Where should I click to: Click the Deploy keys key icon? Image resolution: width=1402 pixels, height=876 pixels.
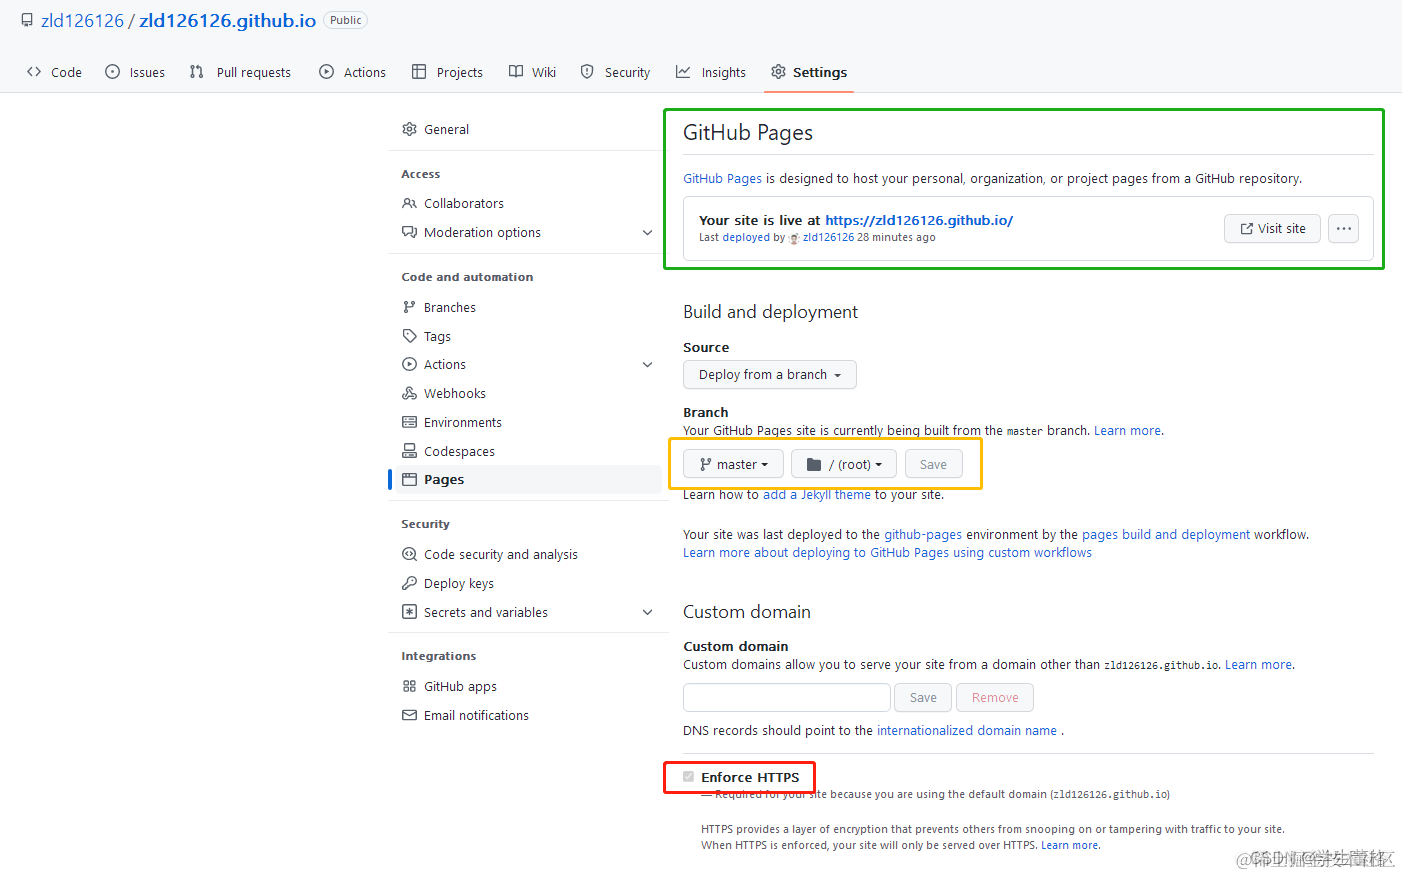pyautogui.click(x=409, y=583)
